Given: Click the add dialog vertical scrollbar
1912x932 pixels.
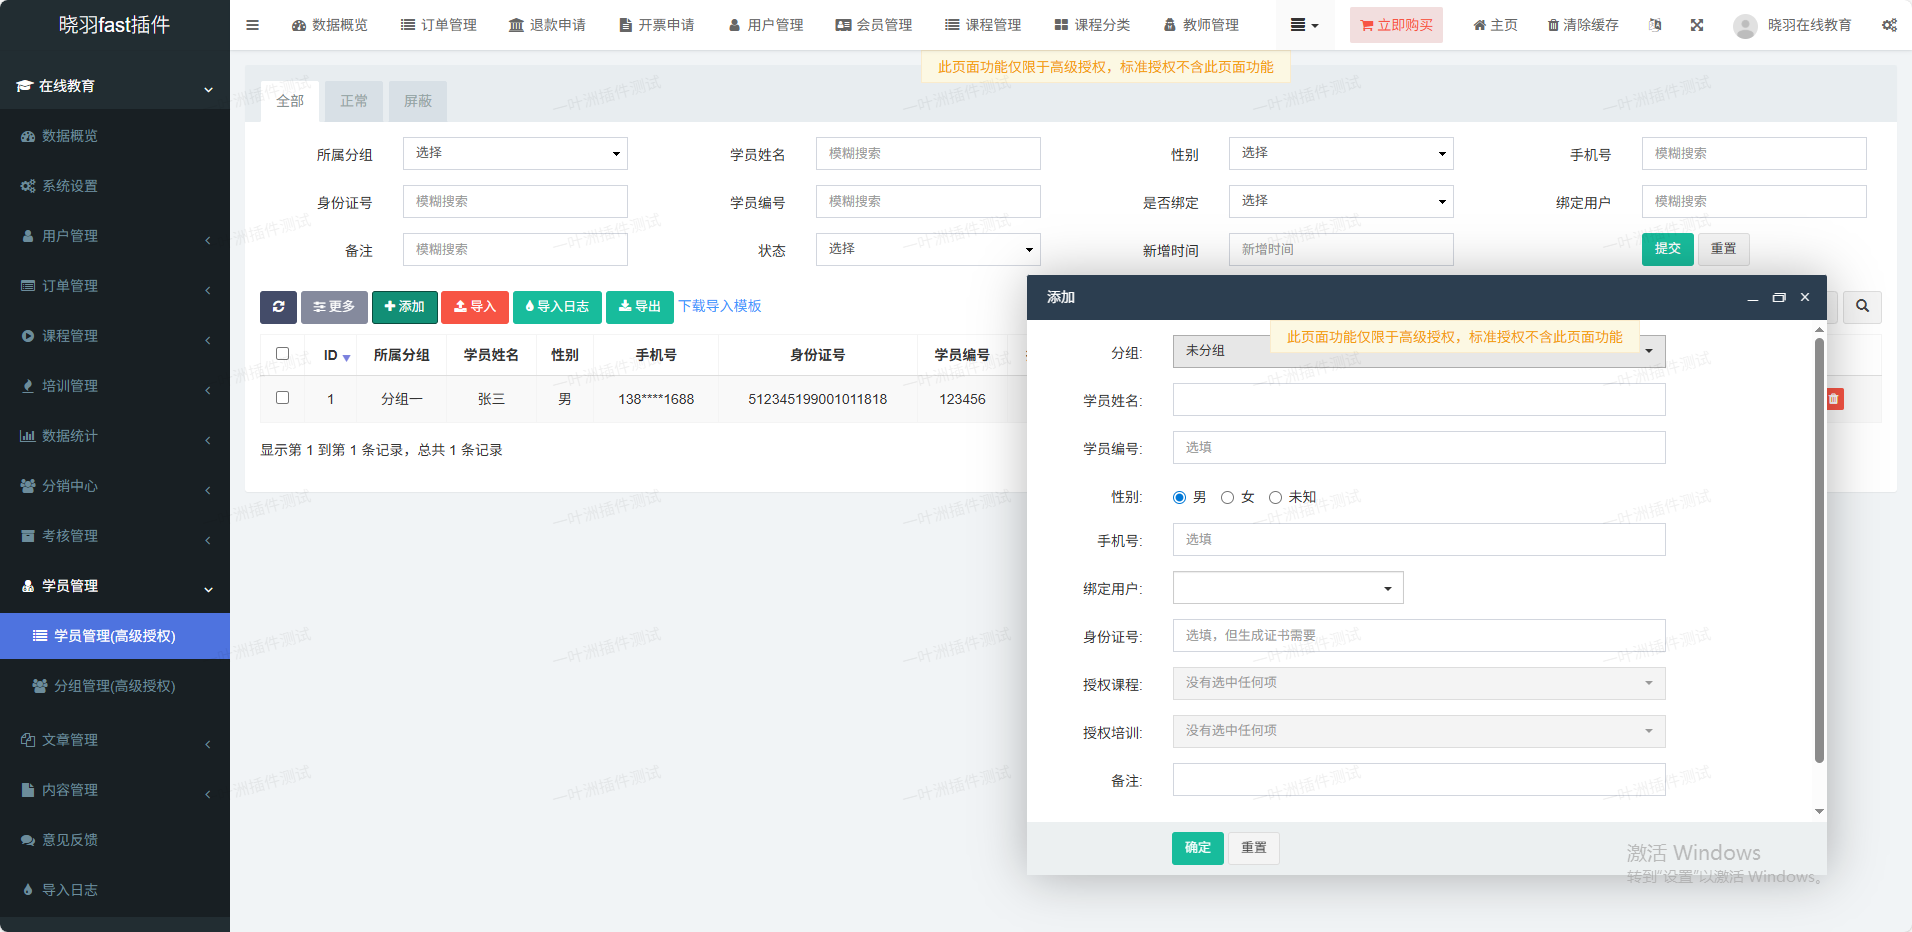Looking at the screenshot, I should click(1819, 550).
